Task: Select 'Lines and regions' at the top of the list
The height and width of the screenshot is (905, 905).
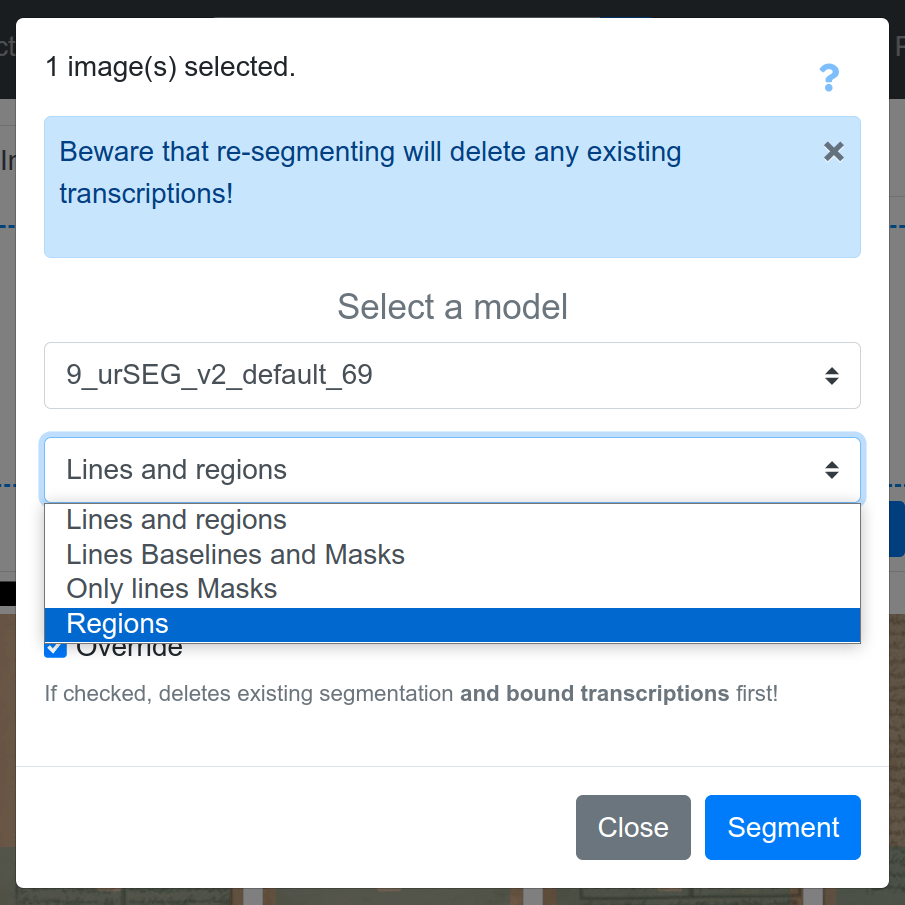Action: 175,519
